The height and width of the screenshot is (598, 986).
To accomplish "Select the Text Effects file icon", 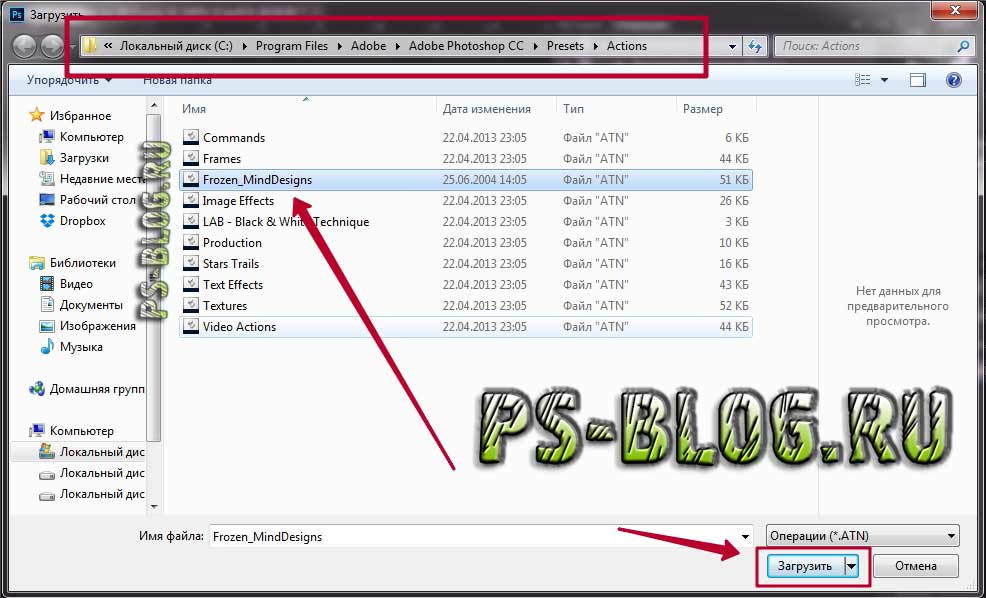I will pyautogui.click(x=191, y=284).
